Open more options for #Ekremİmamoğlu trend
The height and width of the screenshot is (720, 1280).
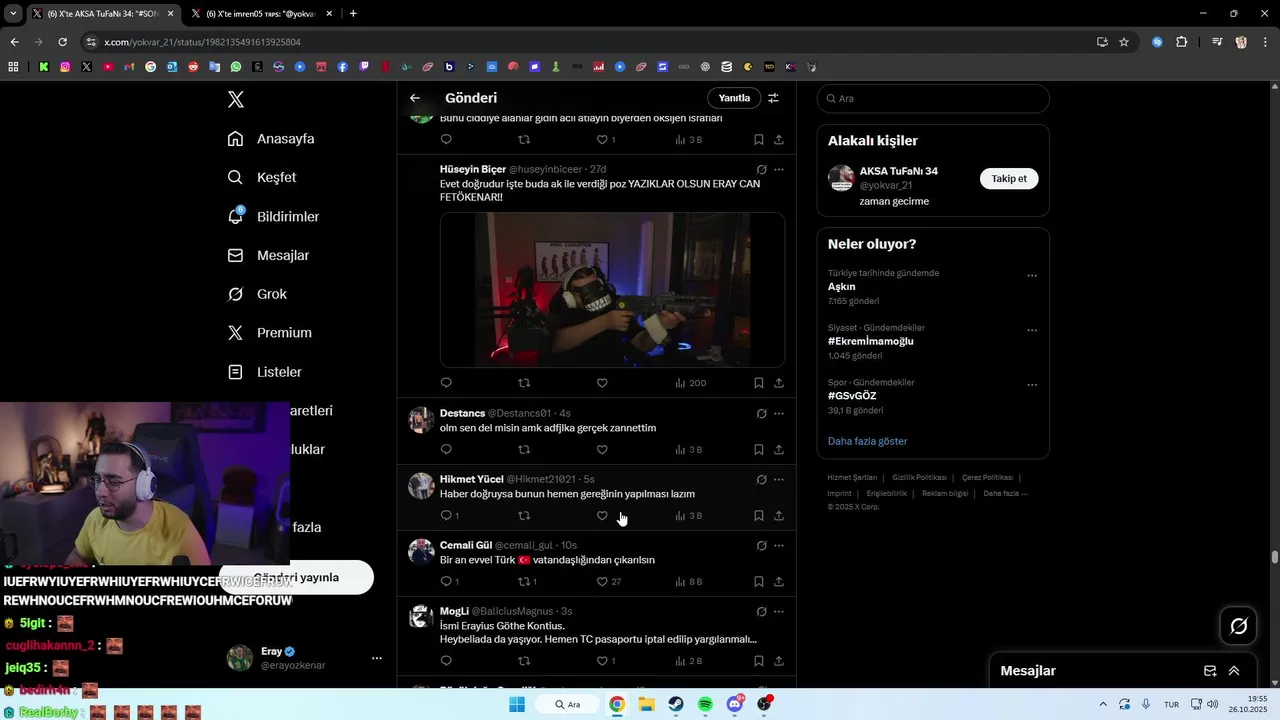click(x=1032, y=330)
